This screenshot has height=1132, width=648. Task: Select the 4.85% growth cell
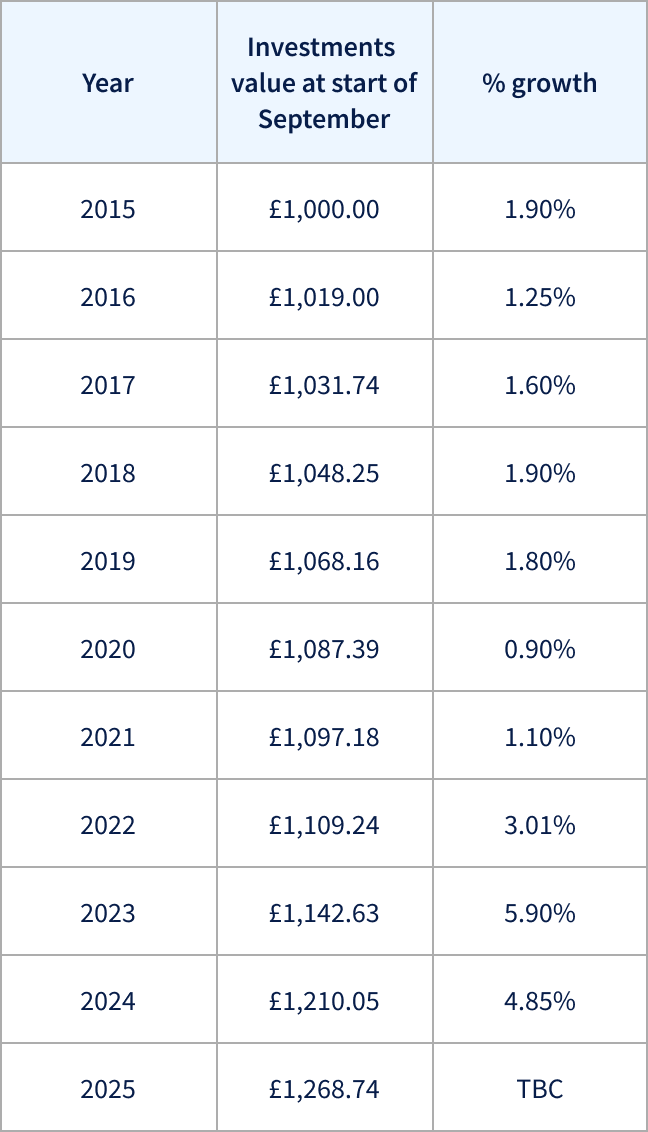point(540,1002)
